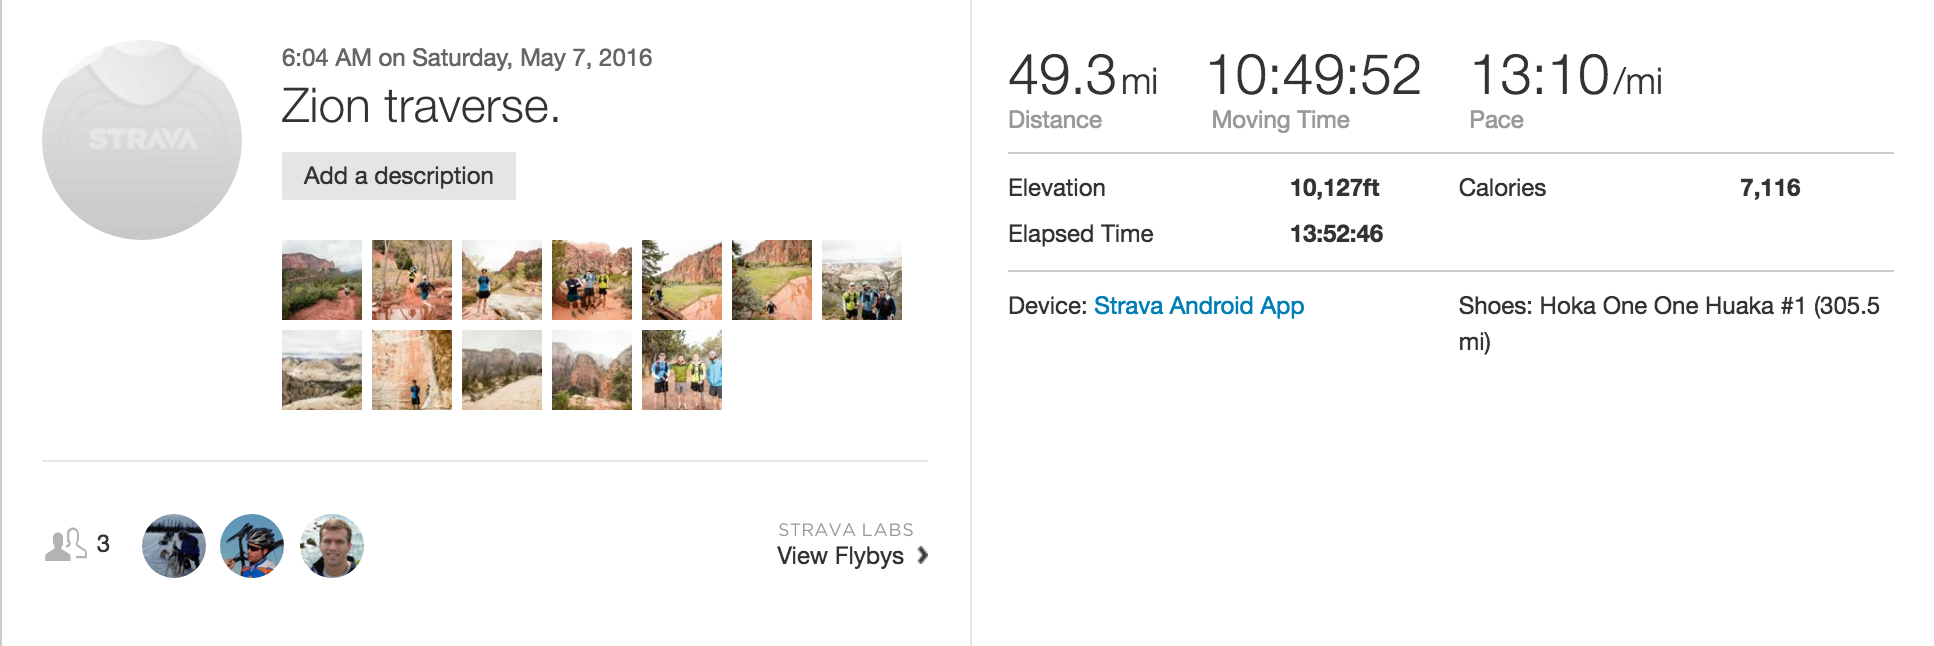Click the group athletes count icon
The width and height of the screenshot is (1934, 646).
point(66,545)
